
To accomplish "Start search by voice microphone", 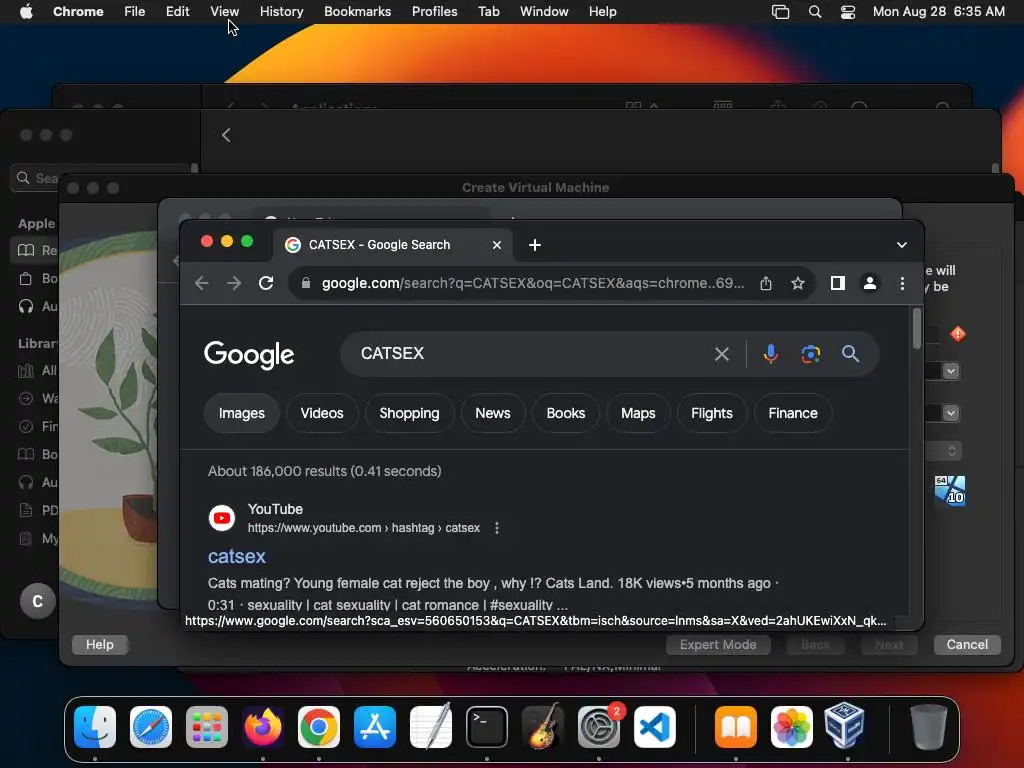I will (771, 354).
